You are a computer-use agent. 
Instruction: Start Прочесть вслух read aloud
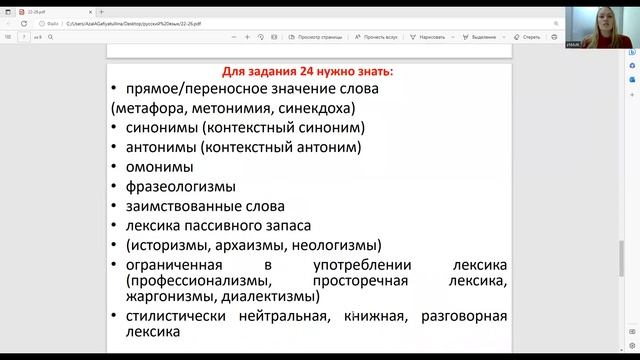point(376,37)
